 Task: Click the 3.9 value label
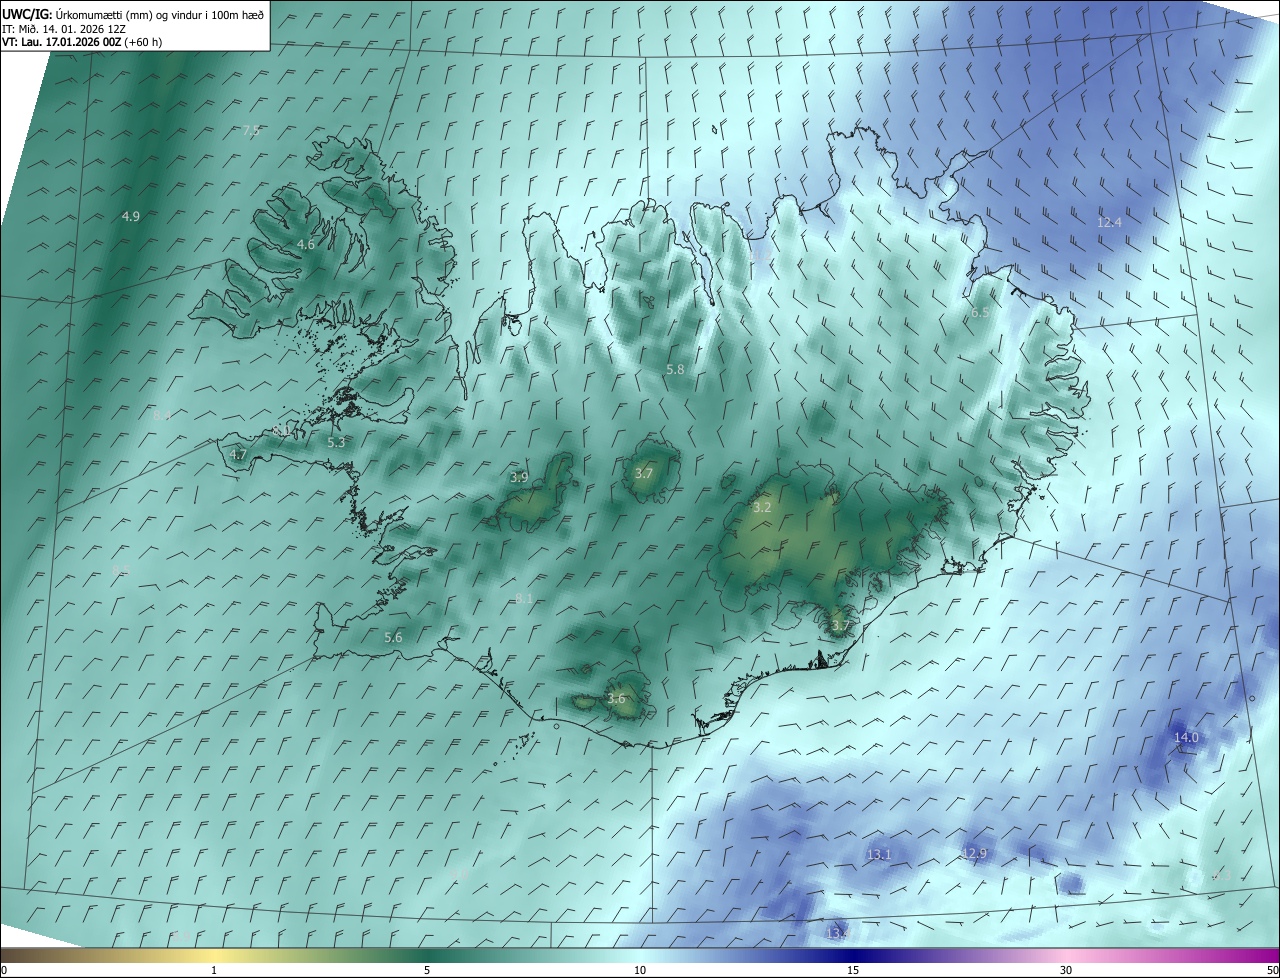[519, 477]
